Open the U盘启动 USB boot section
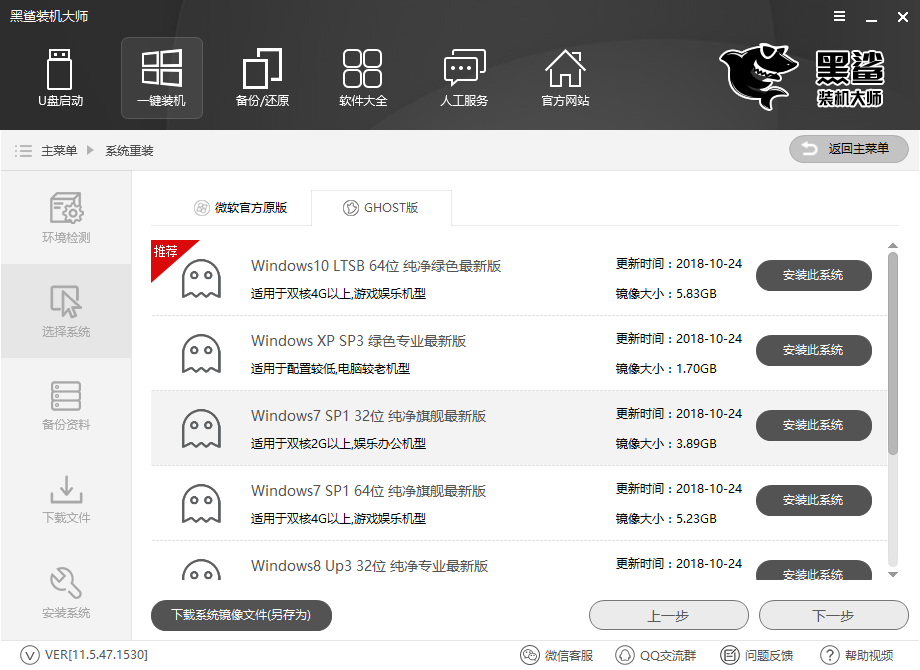This screenshot has height=670, width=920. [60, 78]
